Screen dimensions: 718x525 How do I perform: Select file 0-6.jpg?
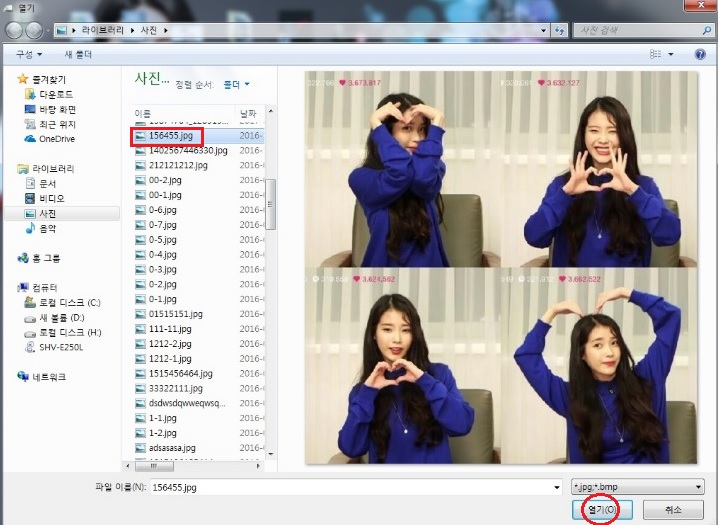[x=163, y=210]
